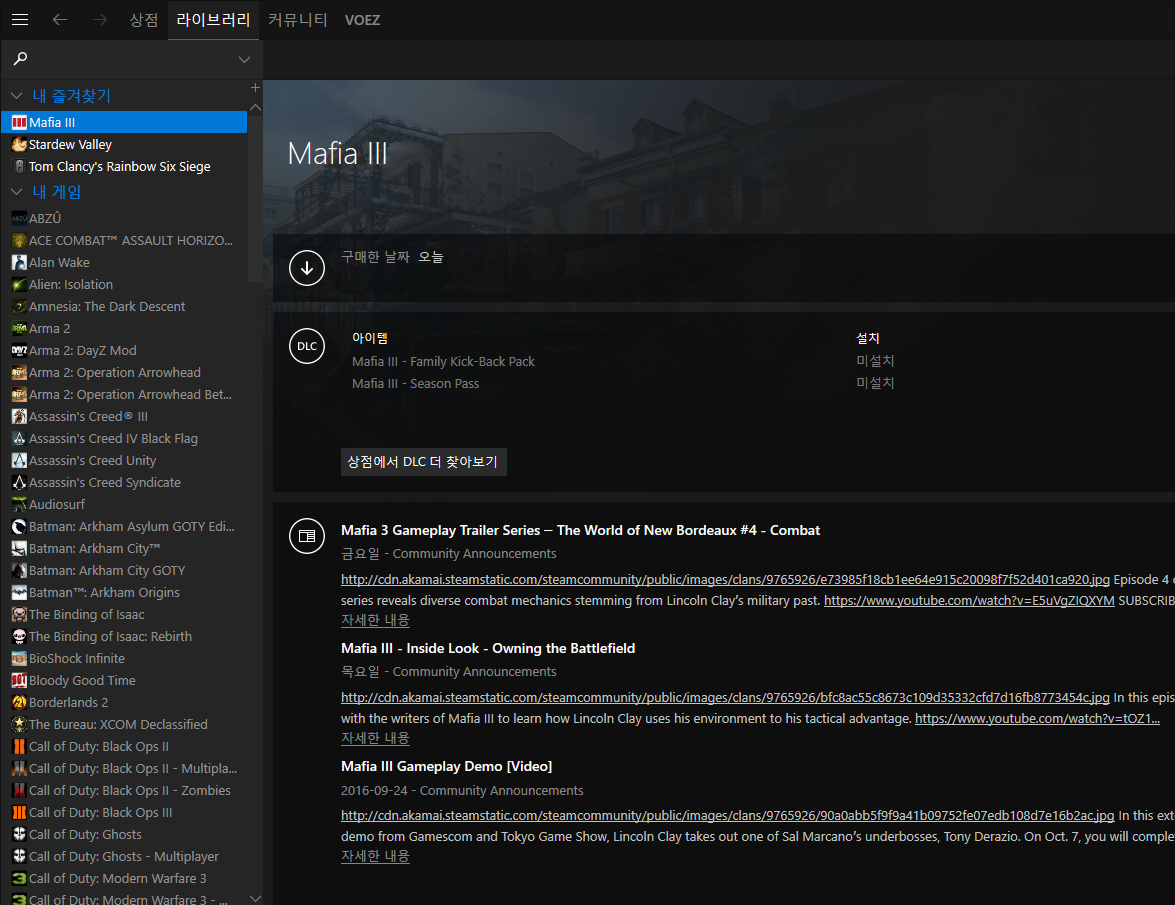Image resolution: width=1175 pixels, height=905 pixels.
Task: Open the Inside Look Owning the Battlefield headline
Action: [488, 649]
